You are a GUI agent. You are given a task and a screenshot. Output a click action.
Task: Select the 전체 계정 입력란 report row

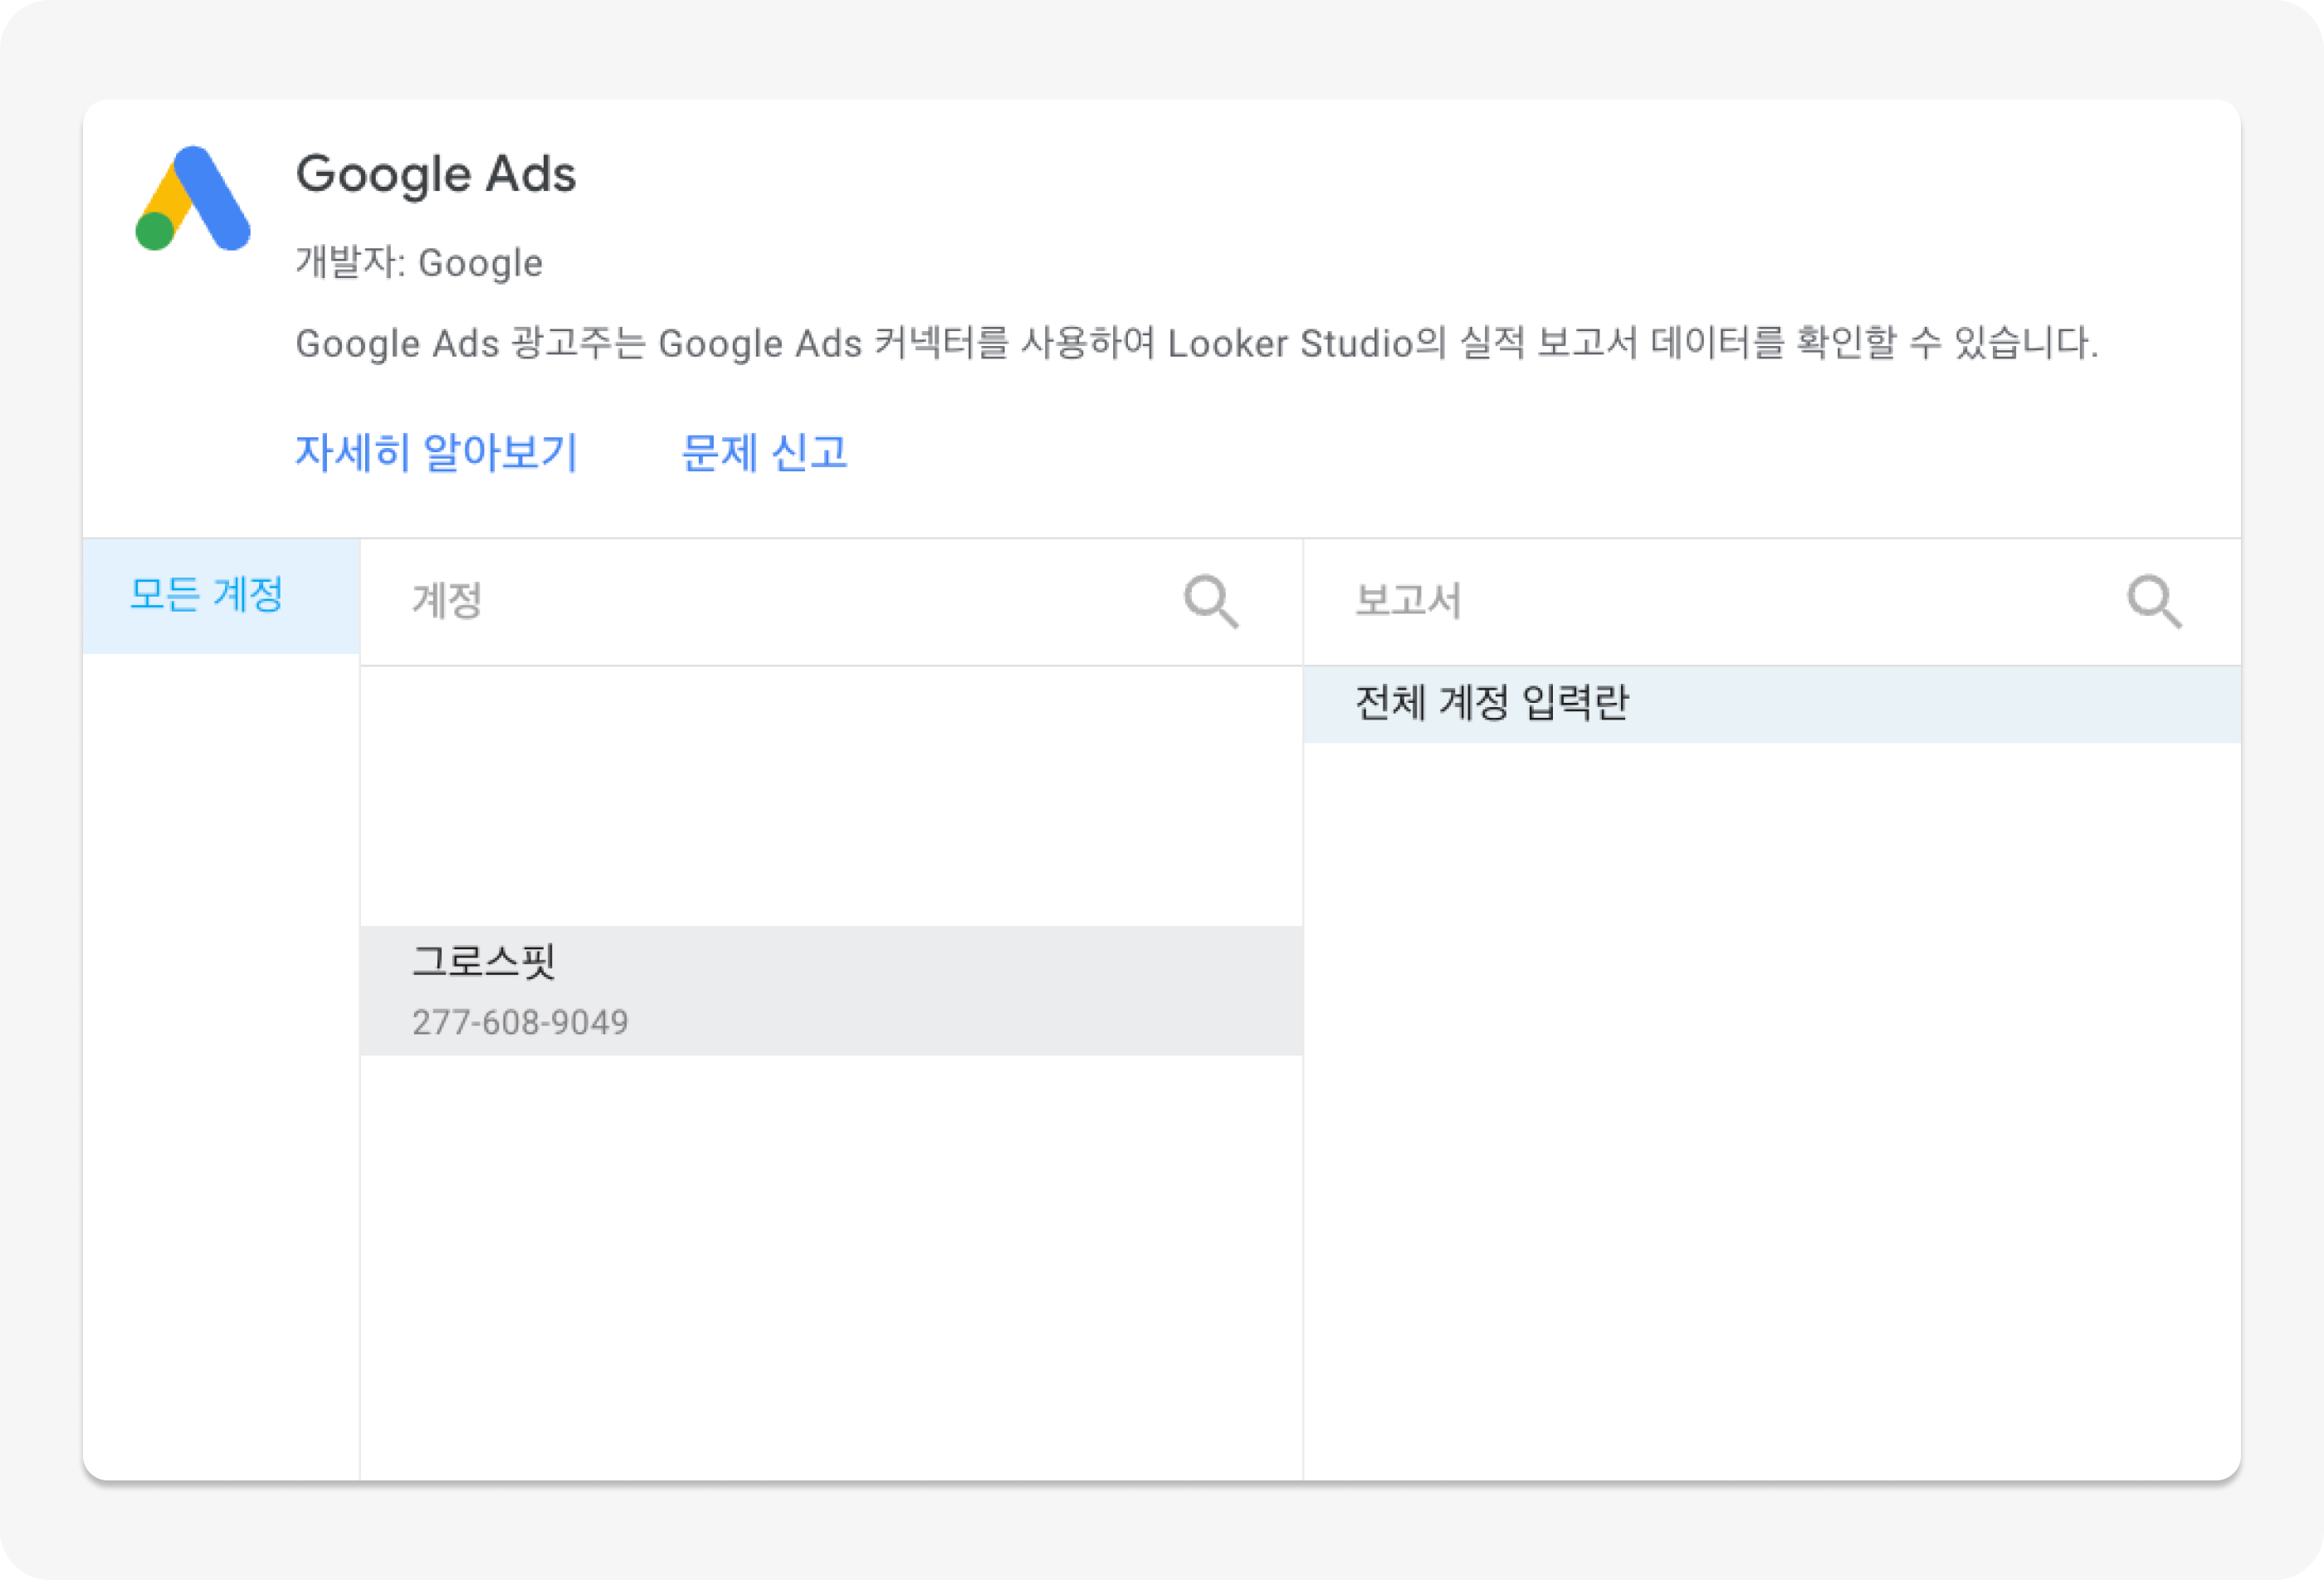[x=1772, y=704]
